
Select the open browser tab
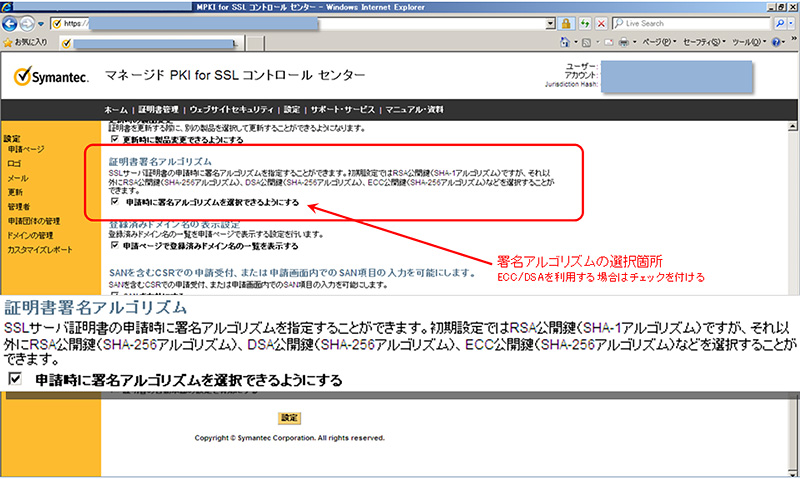(152, 43)
